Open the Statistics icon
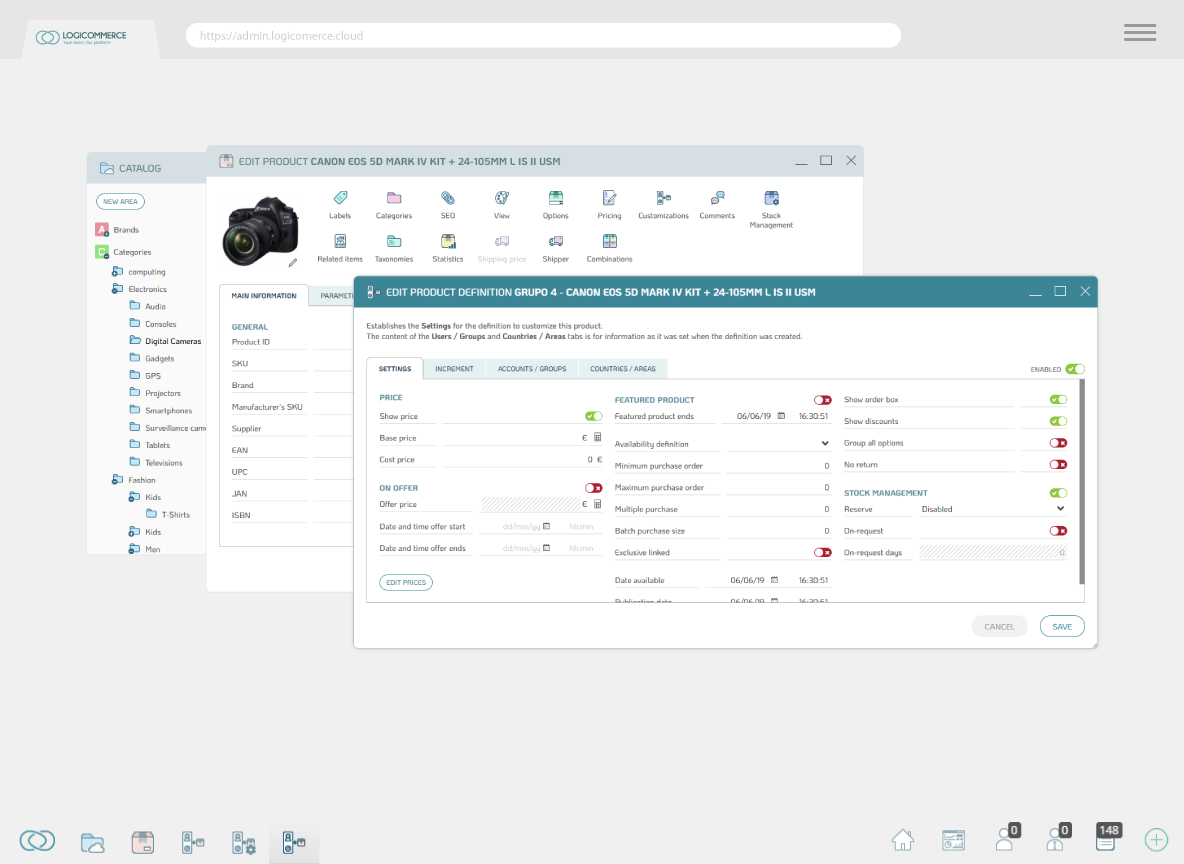 click(x=448, y=241)
